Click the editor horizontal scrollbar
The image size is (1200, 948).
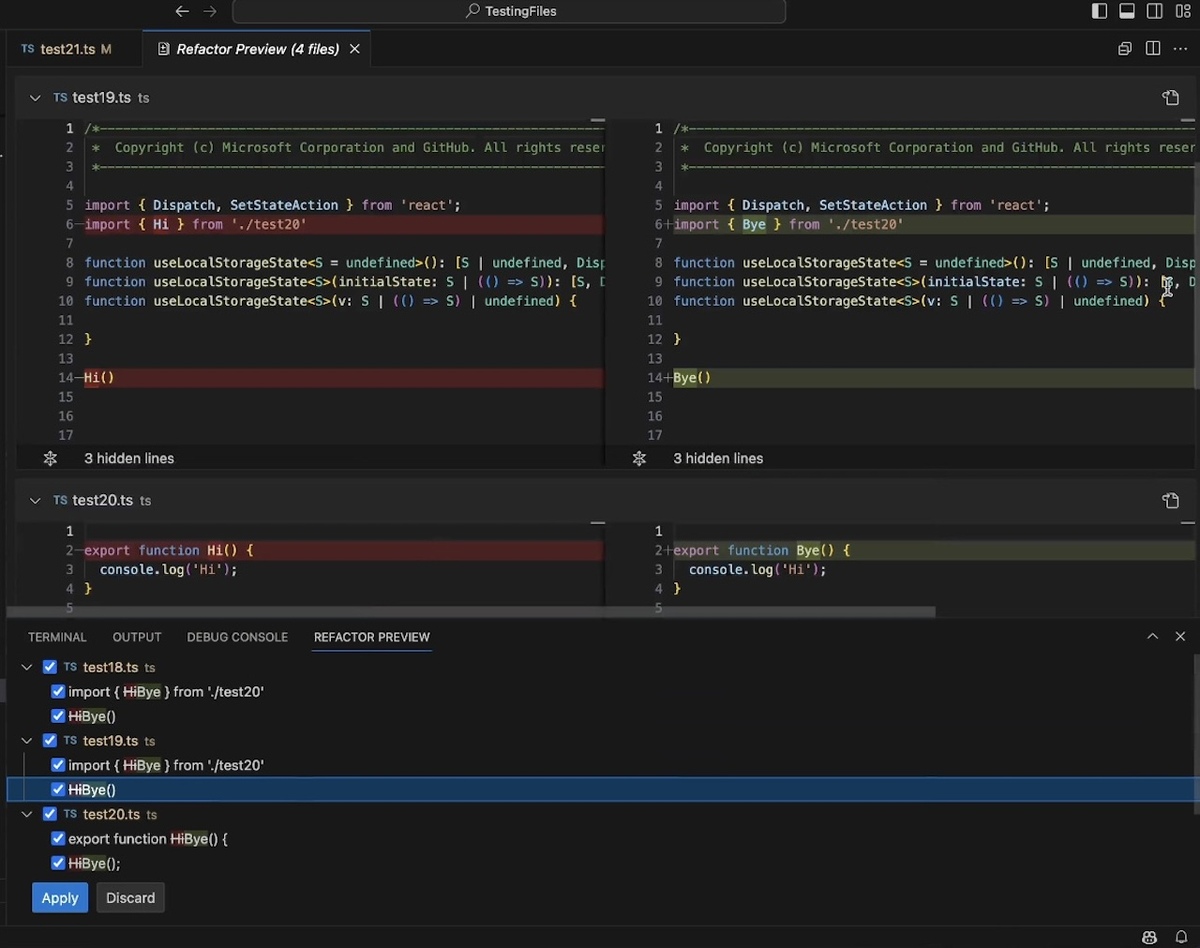(471, 611)
